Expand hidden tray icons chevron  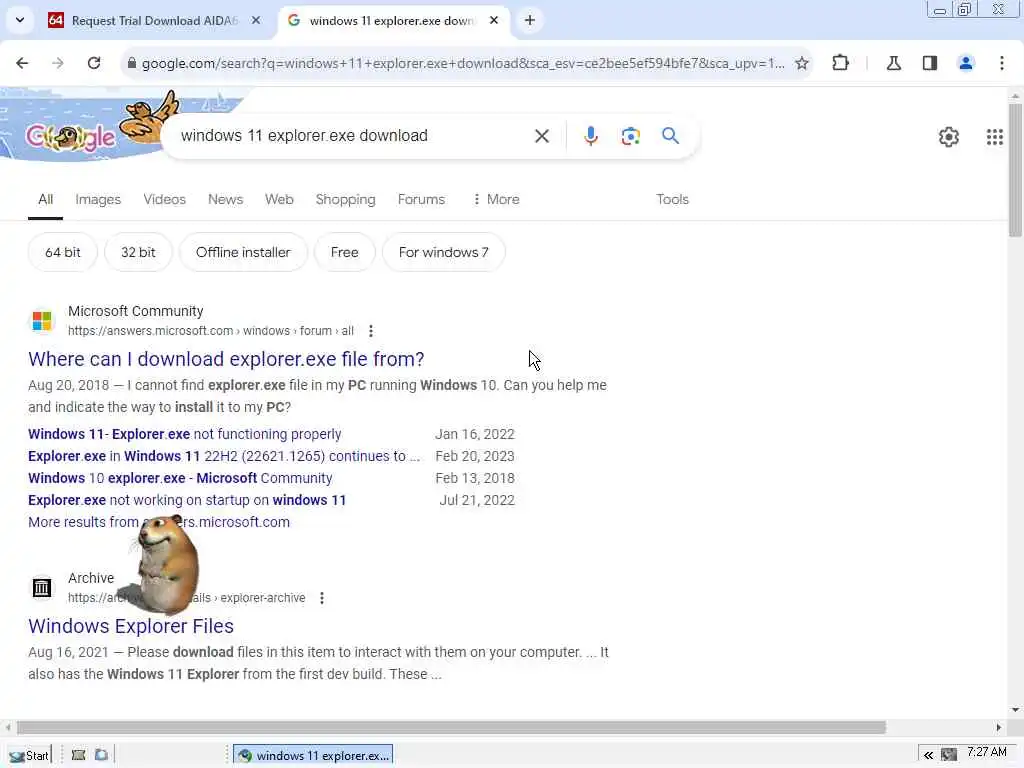pyautogui.click(x=928, y=756)
